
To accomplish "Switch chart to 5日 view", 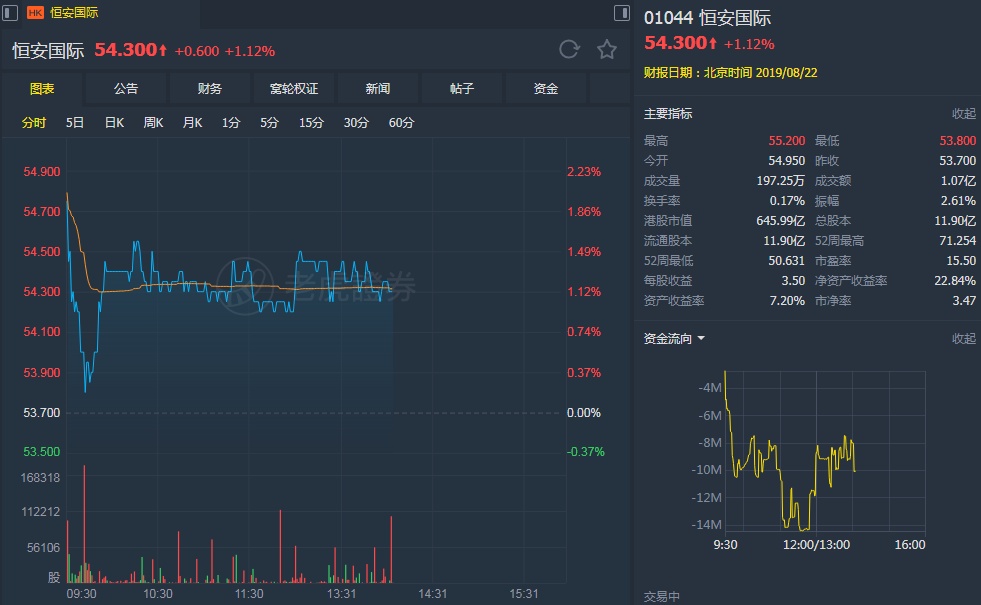I will click(75, 123).
